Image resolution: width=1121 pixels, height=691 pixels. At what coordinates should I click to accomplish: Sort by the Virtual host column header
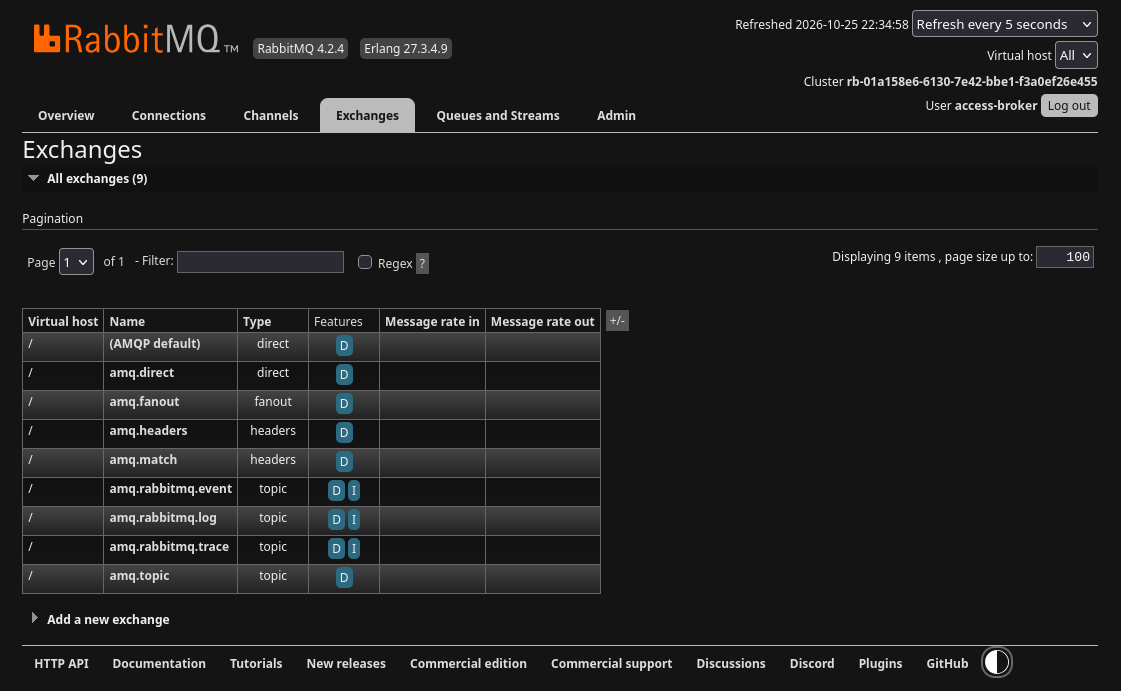pos(63,322)
